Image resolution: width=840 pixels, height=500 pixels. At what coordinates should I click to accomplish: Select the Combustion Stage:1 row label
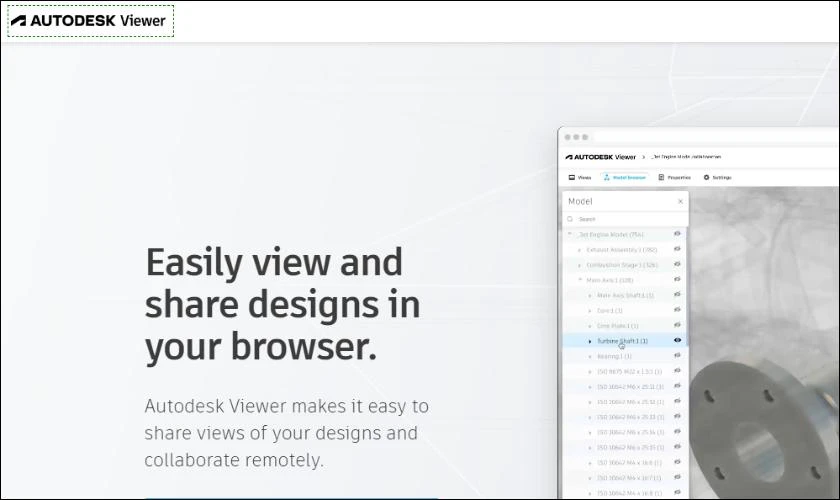point(622,265)
